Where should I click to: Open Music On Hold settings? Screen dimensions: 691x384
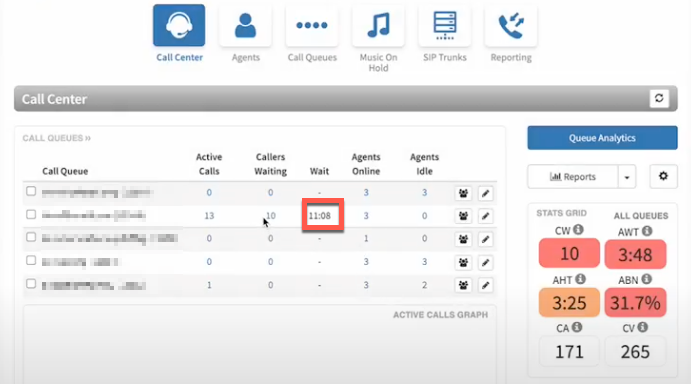pos(378,26)
